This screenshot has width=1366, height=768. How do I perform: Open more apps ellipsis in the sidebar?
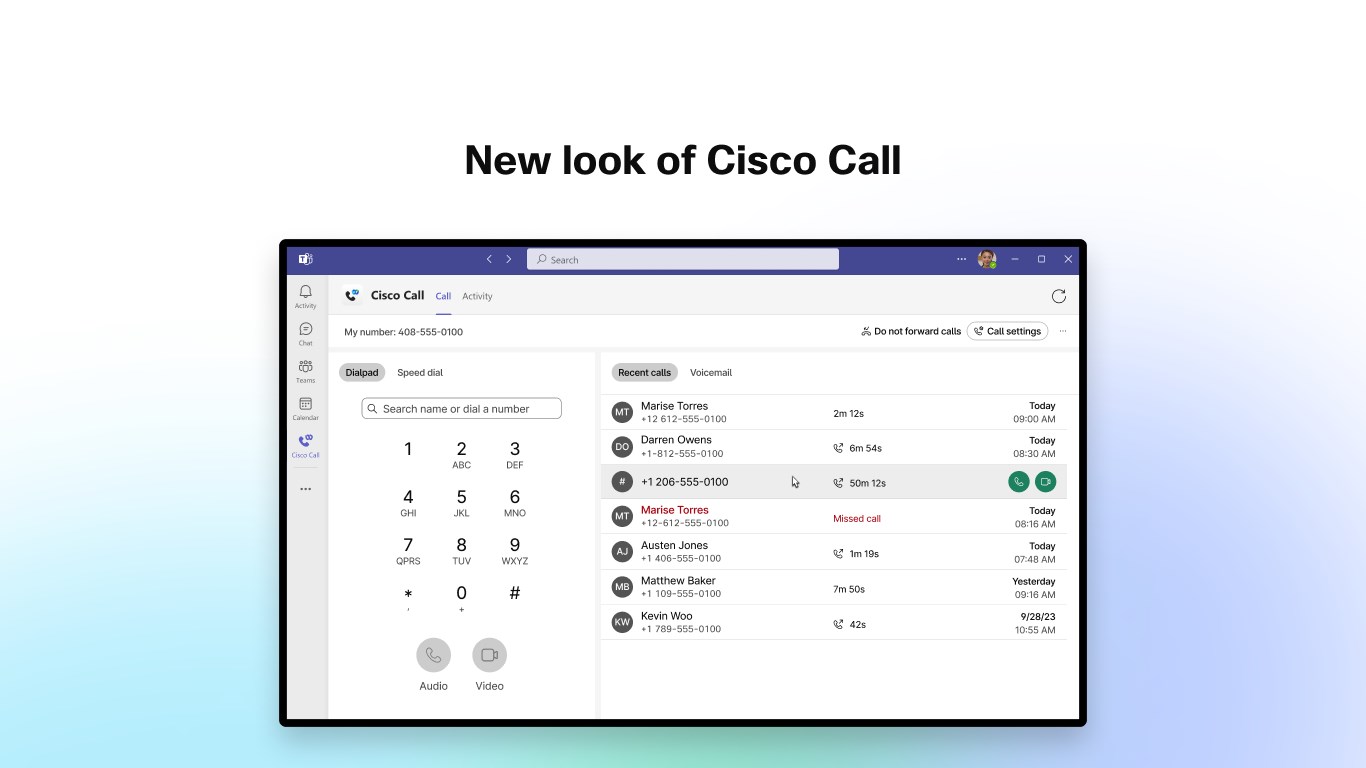point(305,489)
